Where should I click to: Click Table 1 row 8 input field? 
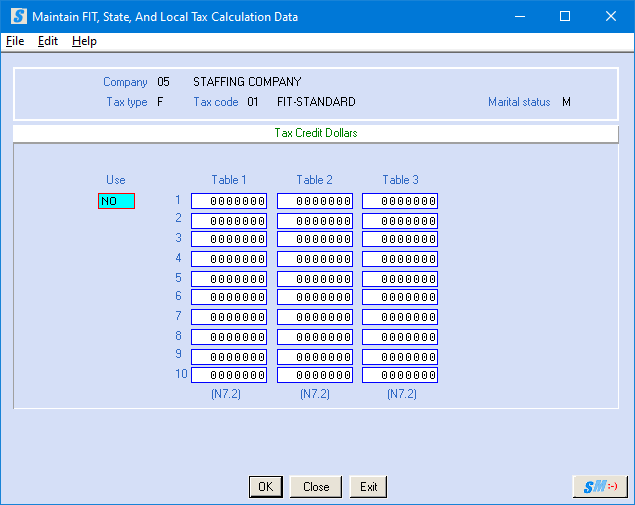click(229, 337)
